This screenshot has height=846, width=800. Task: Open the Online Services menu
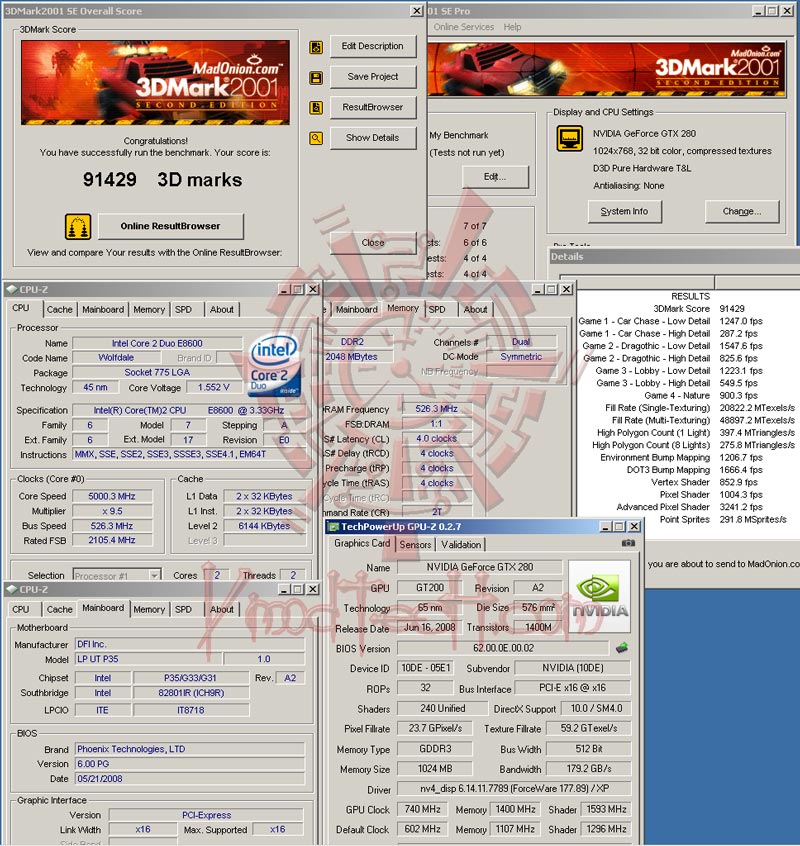coord(464,27)
